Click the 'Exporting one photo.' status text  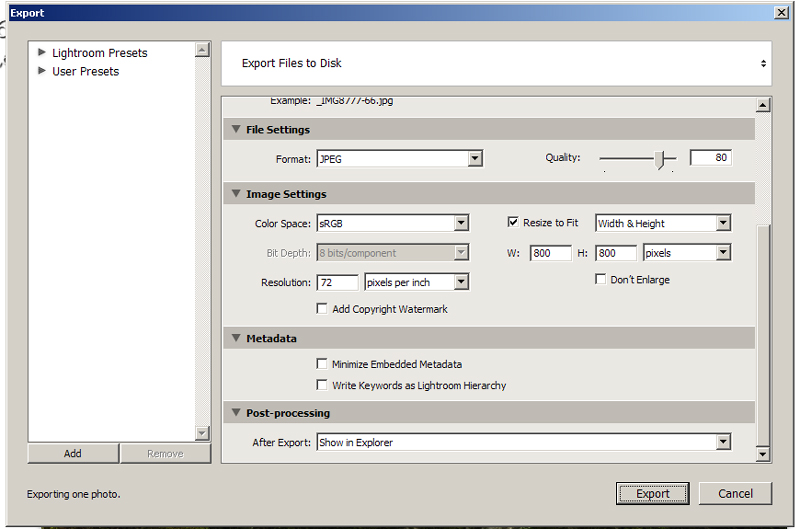click(73, 494)
